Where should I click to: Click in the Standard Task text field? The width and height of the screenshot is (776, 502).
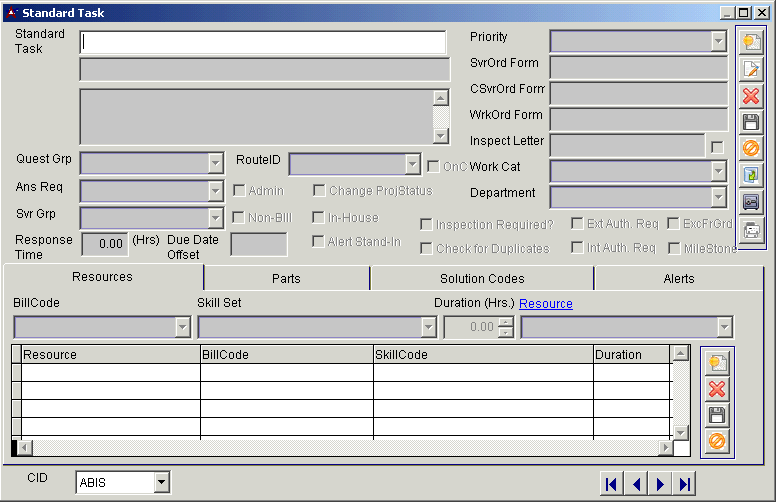point(263,42)
